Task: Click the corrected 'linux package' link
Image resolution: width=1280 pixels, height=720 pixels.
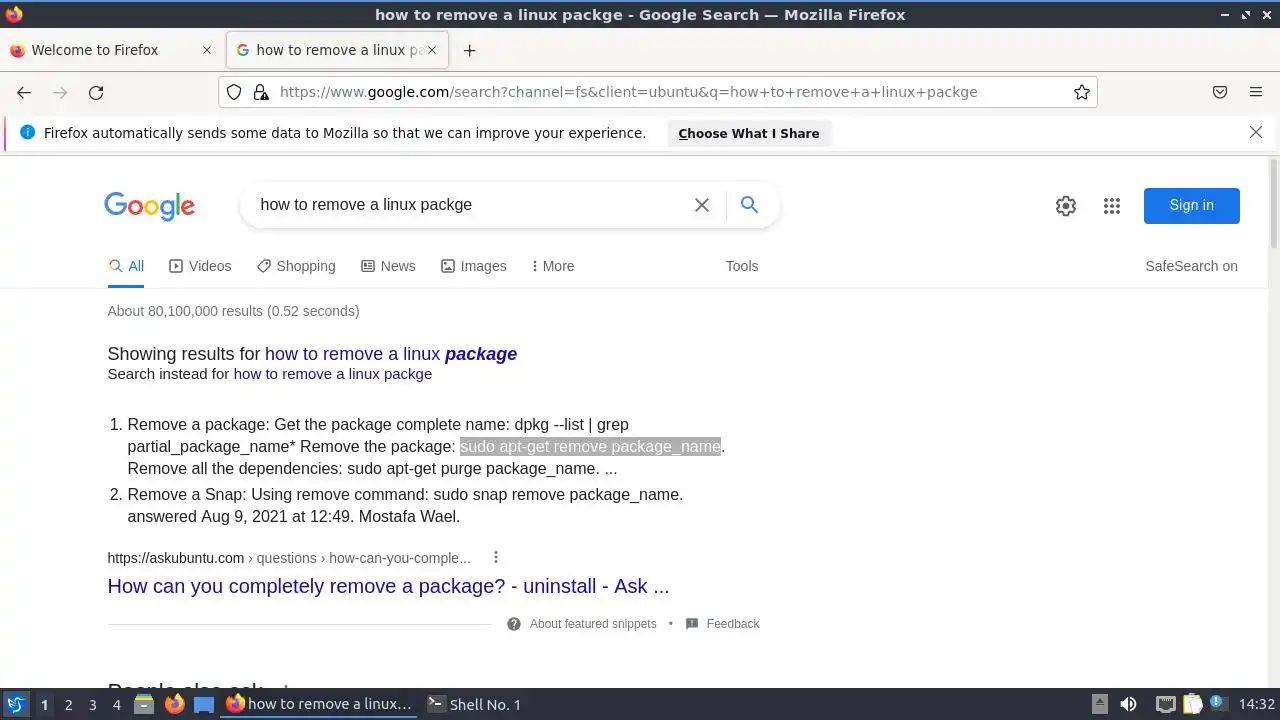Action: click(391, 353)
